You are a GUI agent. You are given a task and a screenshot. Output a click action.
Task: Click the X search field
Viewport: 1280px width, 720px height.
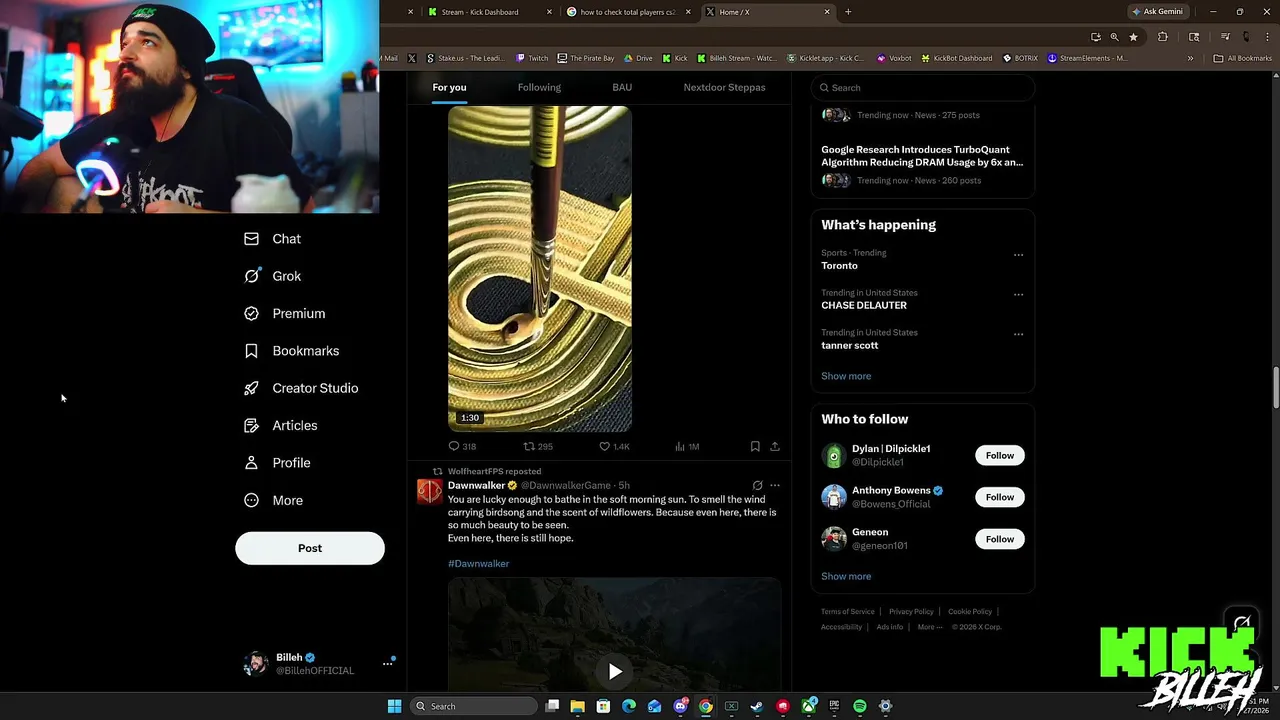[922, 87]
